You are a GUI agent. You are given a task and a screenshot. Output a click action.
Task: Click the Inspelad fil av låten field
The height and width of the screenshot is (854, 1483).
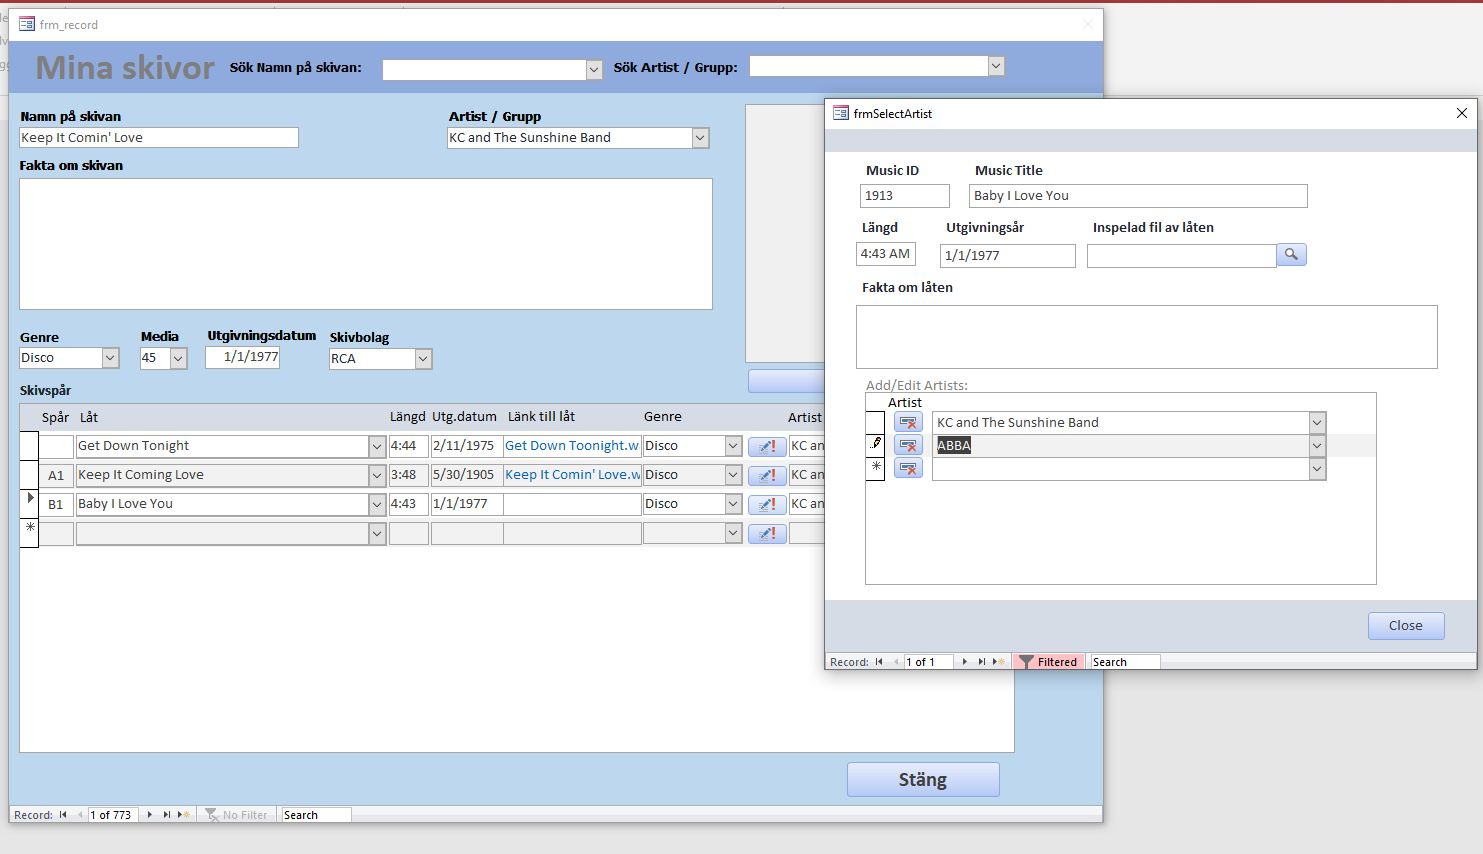pos(1182,256)
